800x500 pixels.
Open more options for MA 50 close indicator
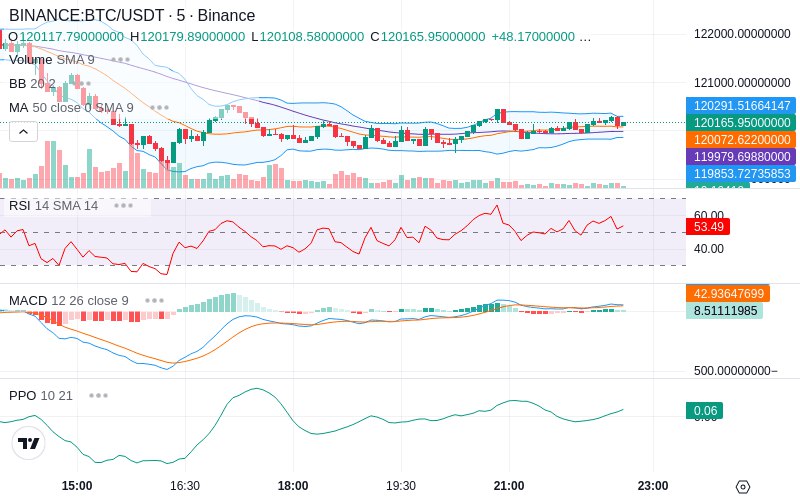(159, 108)
